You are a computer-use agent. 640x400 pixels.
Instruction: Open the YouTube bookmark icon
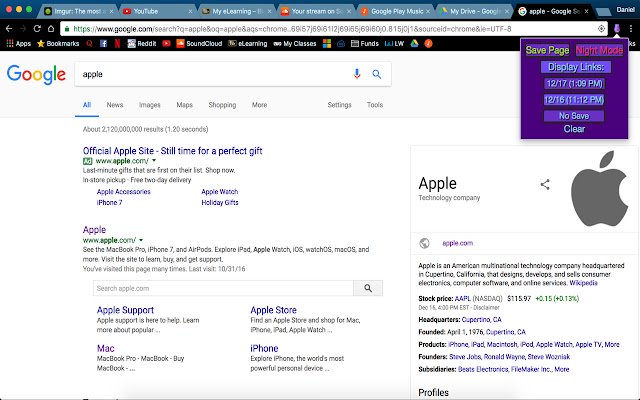click(166, 43)
